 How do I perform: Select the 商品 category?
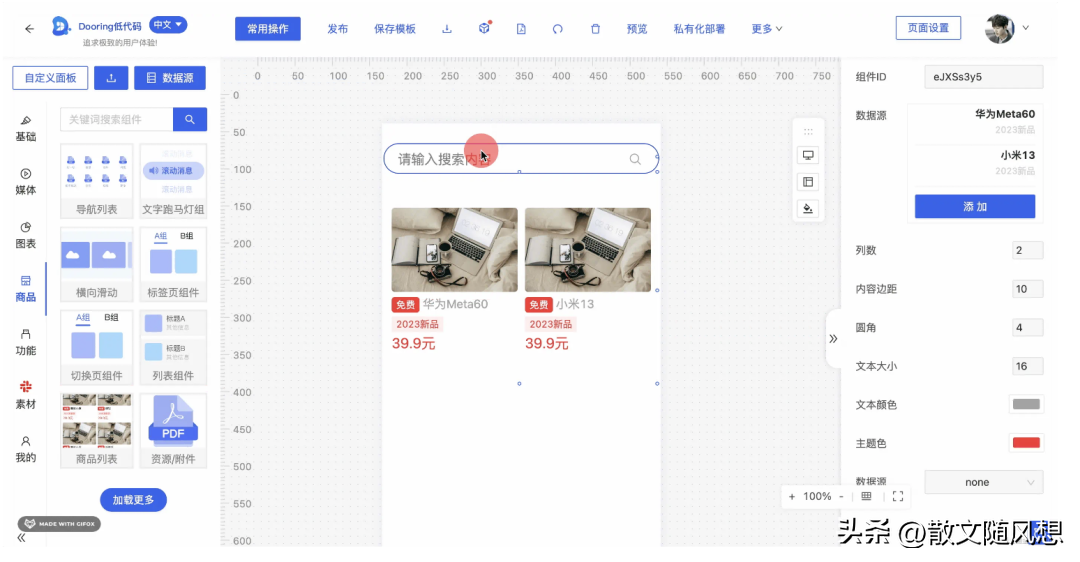pos(25,289)
